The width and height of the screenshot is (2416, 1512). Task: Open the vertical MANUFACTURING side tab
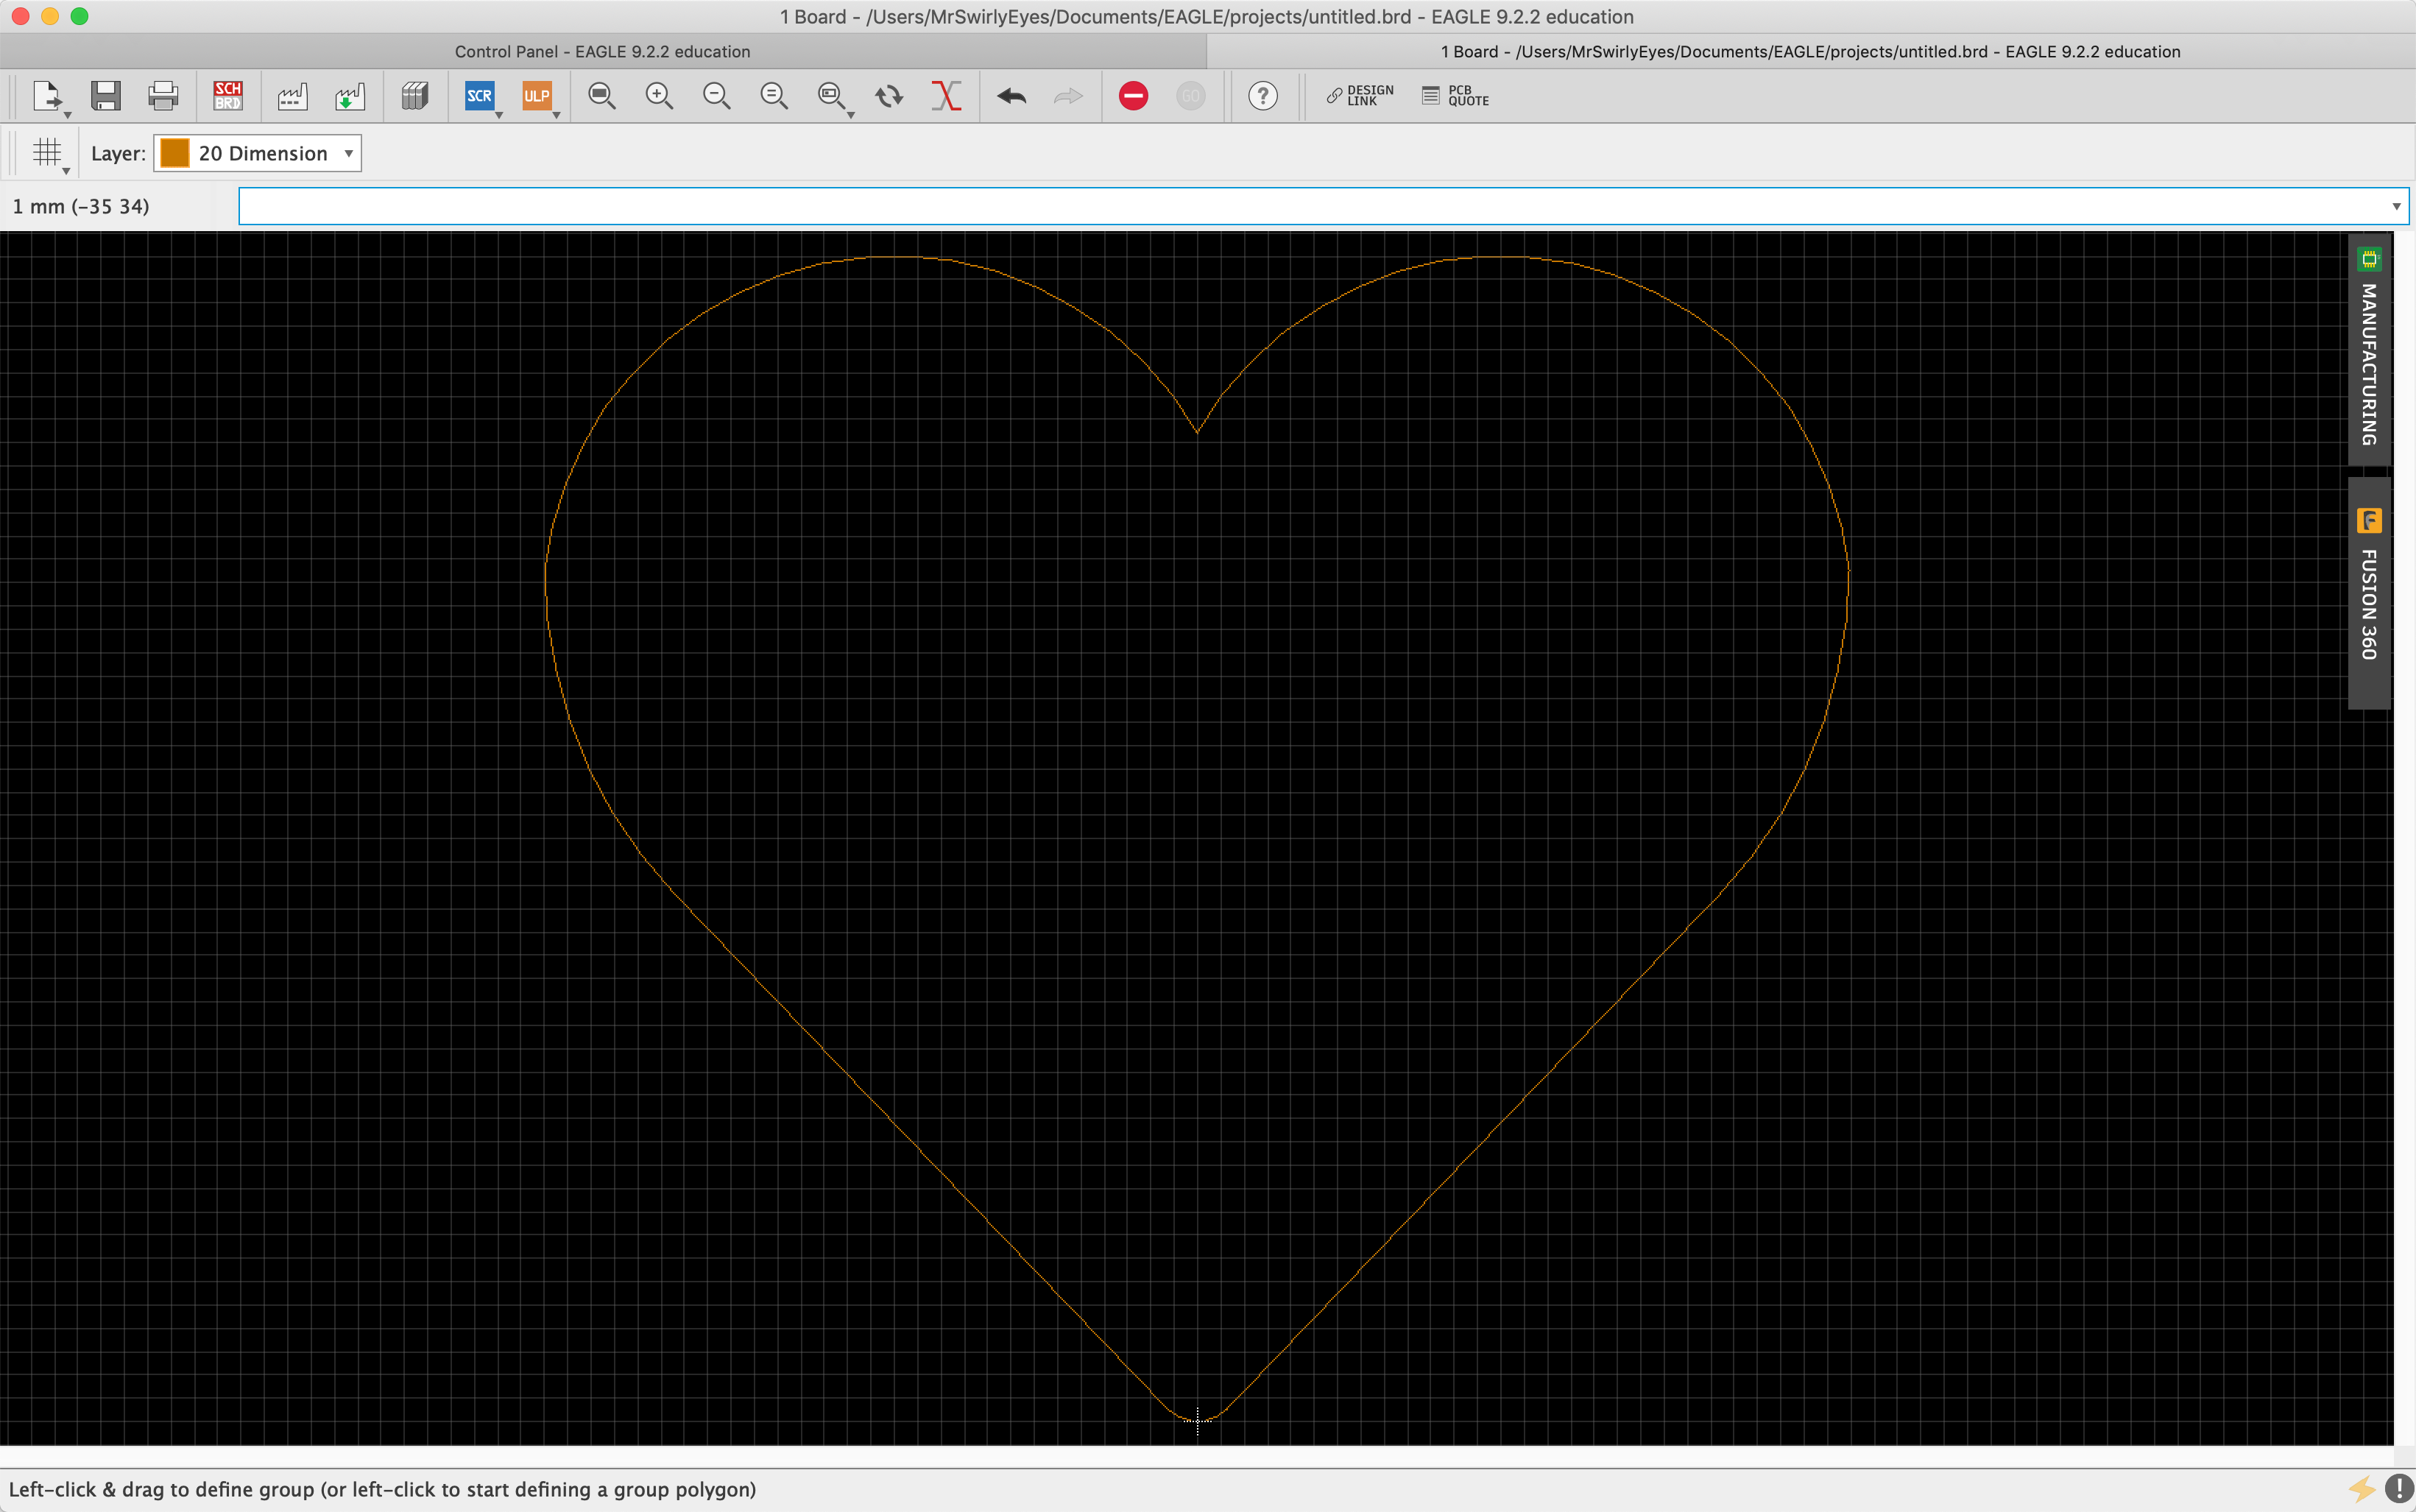click(x=2369, y=349)
